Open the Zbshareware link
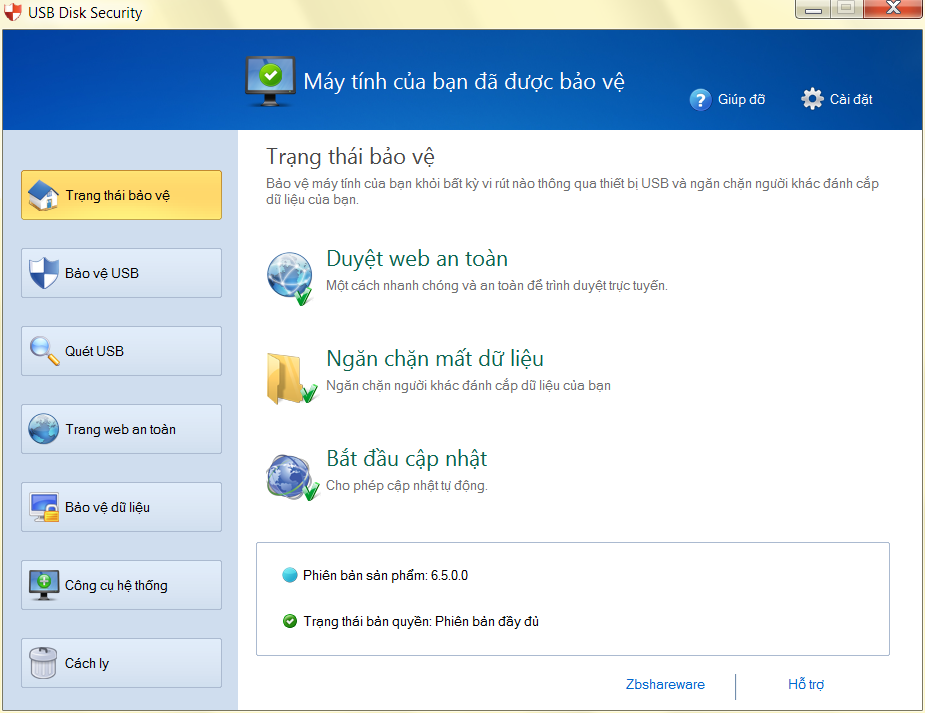The width and height of the screenshot is (925, 713). (665, 685)
